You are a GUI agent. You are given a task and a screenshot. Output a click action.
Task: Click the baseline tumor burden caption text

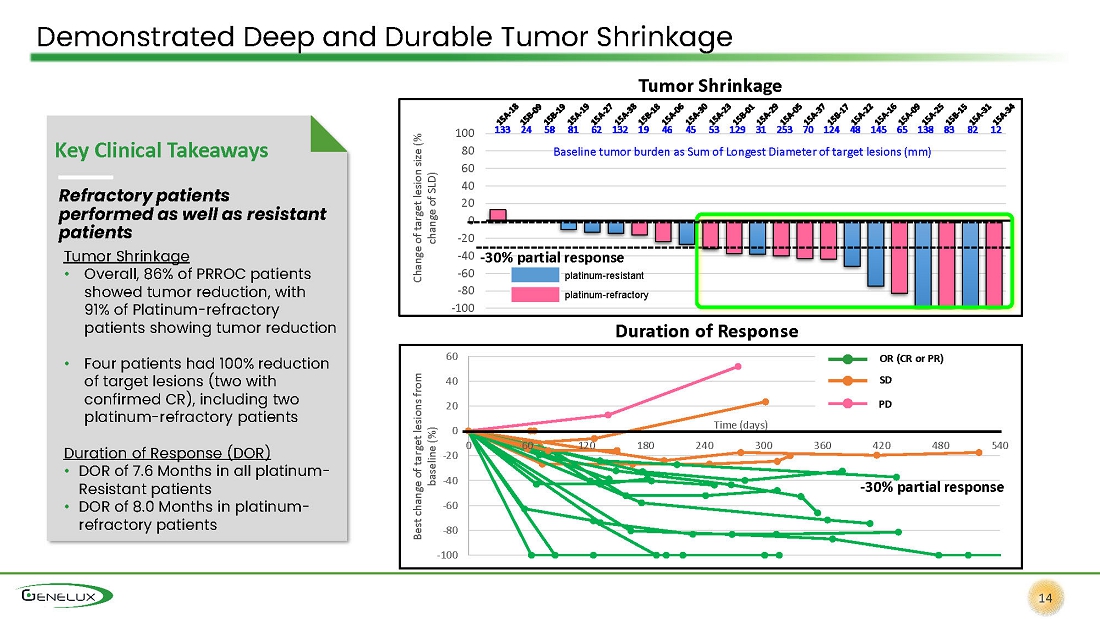pyautogui.click(x=742, y=152)
